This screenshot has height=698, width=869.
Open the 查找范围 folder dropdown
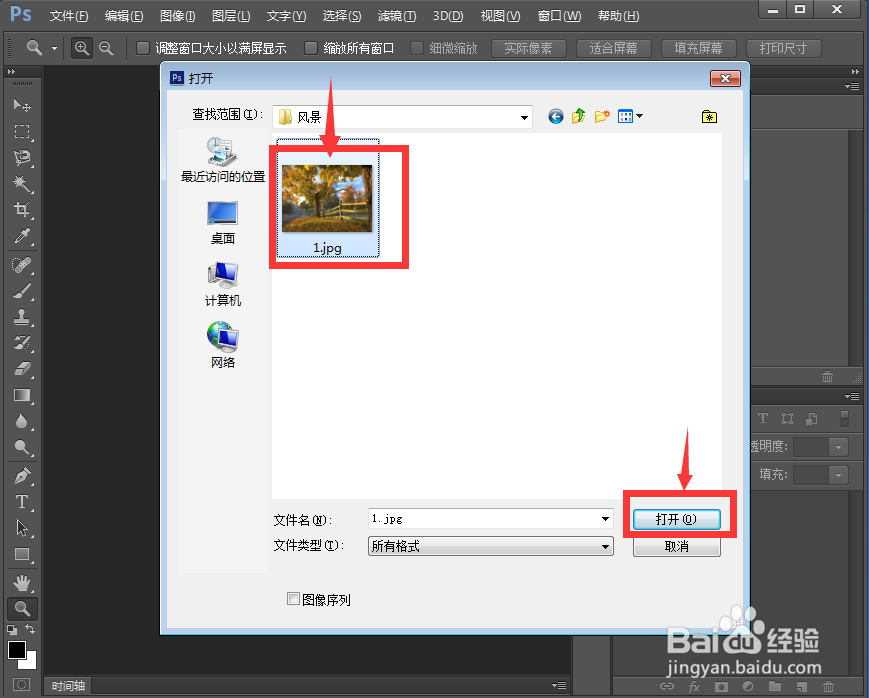tap(524, 116)
